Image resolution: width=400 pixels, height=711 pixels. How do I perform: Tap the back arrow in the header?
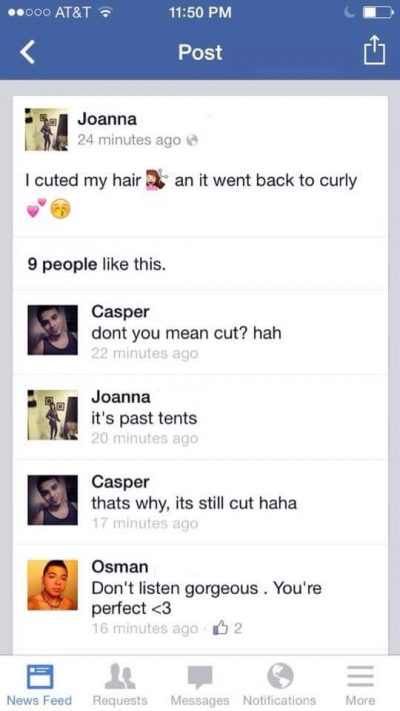(x=28, y=53)
